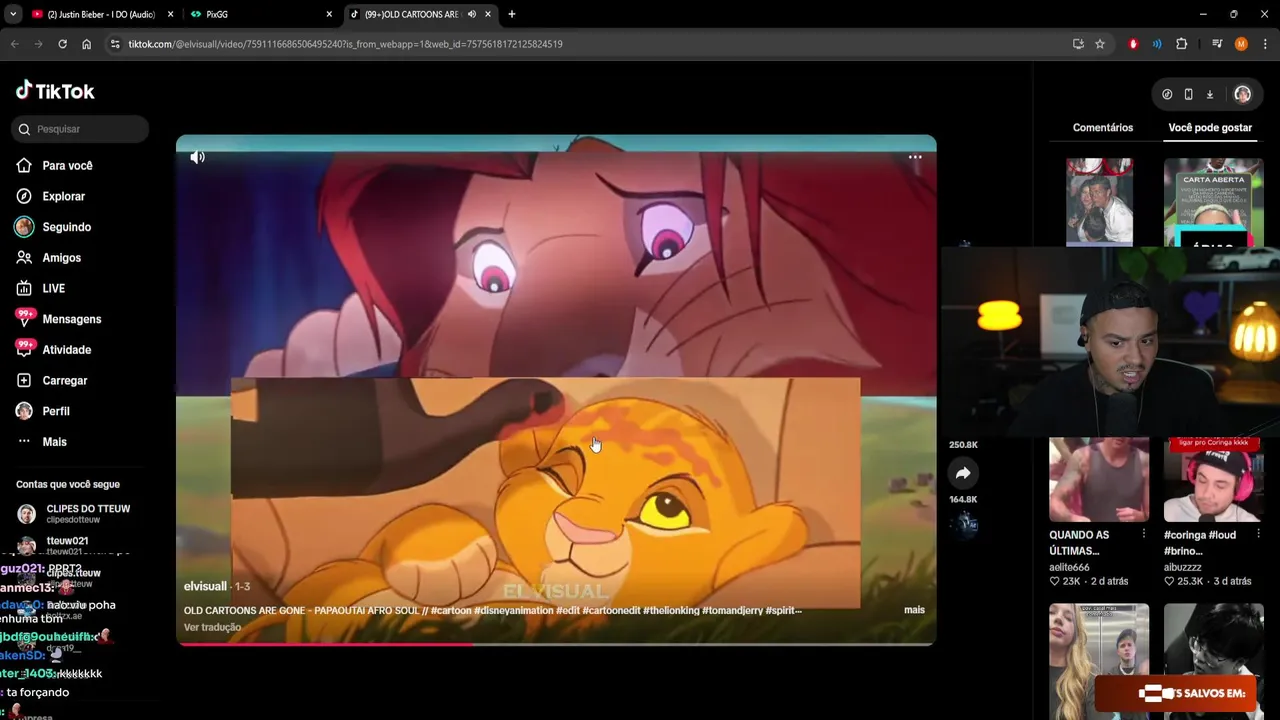The height and width of the screenshot is (720, 1280).
Task: Open the Chrome profile M avatar
Action: pos(1241,44)
